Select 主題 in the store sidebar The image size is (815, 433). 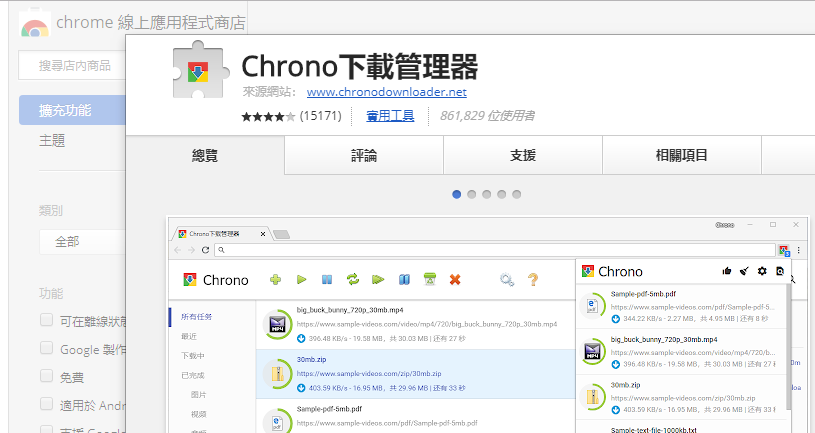tap(52, 140)
